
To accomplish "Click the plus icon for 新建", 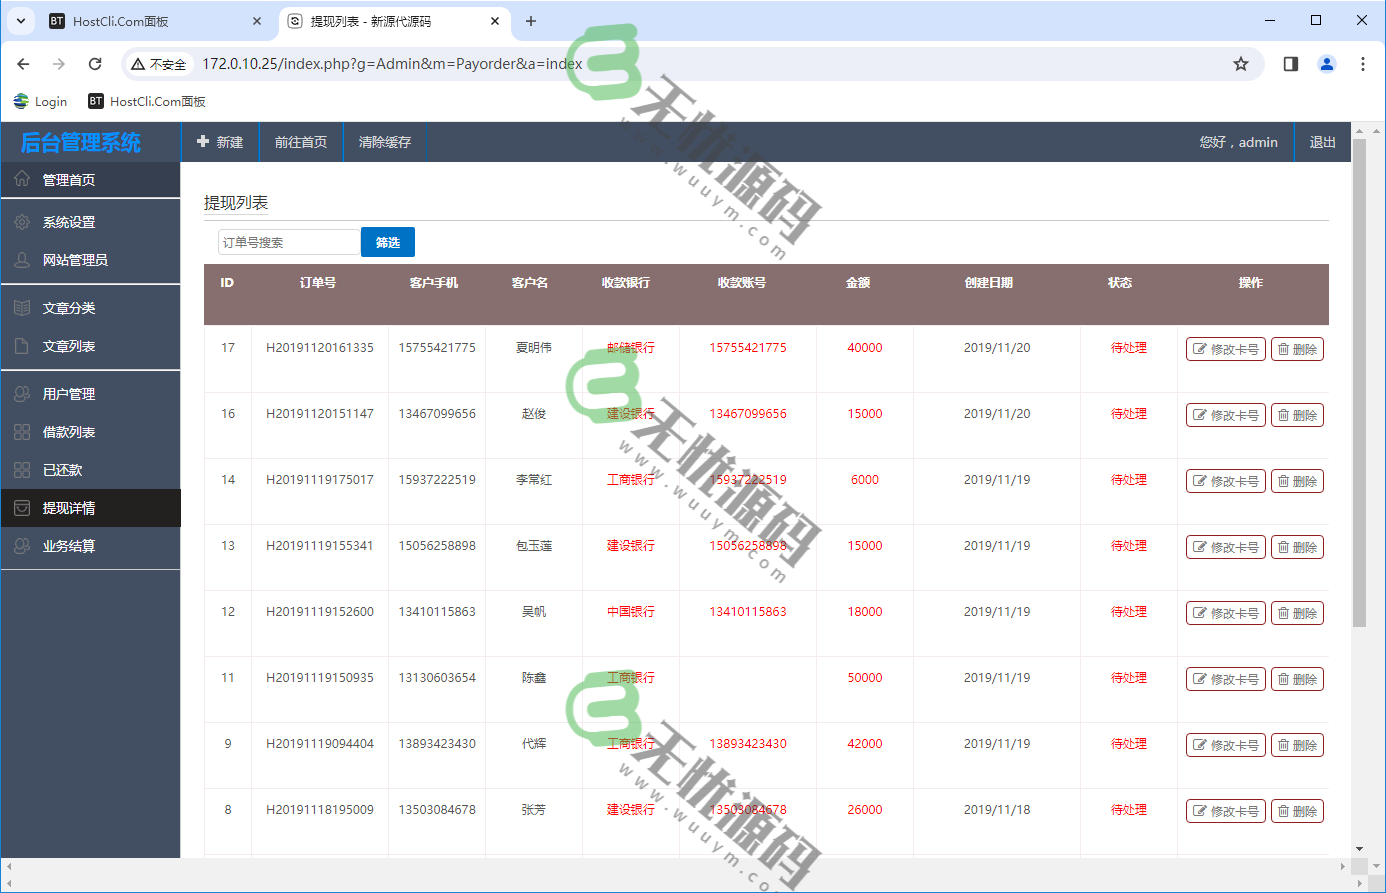I will coord(203,142).
